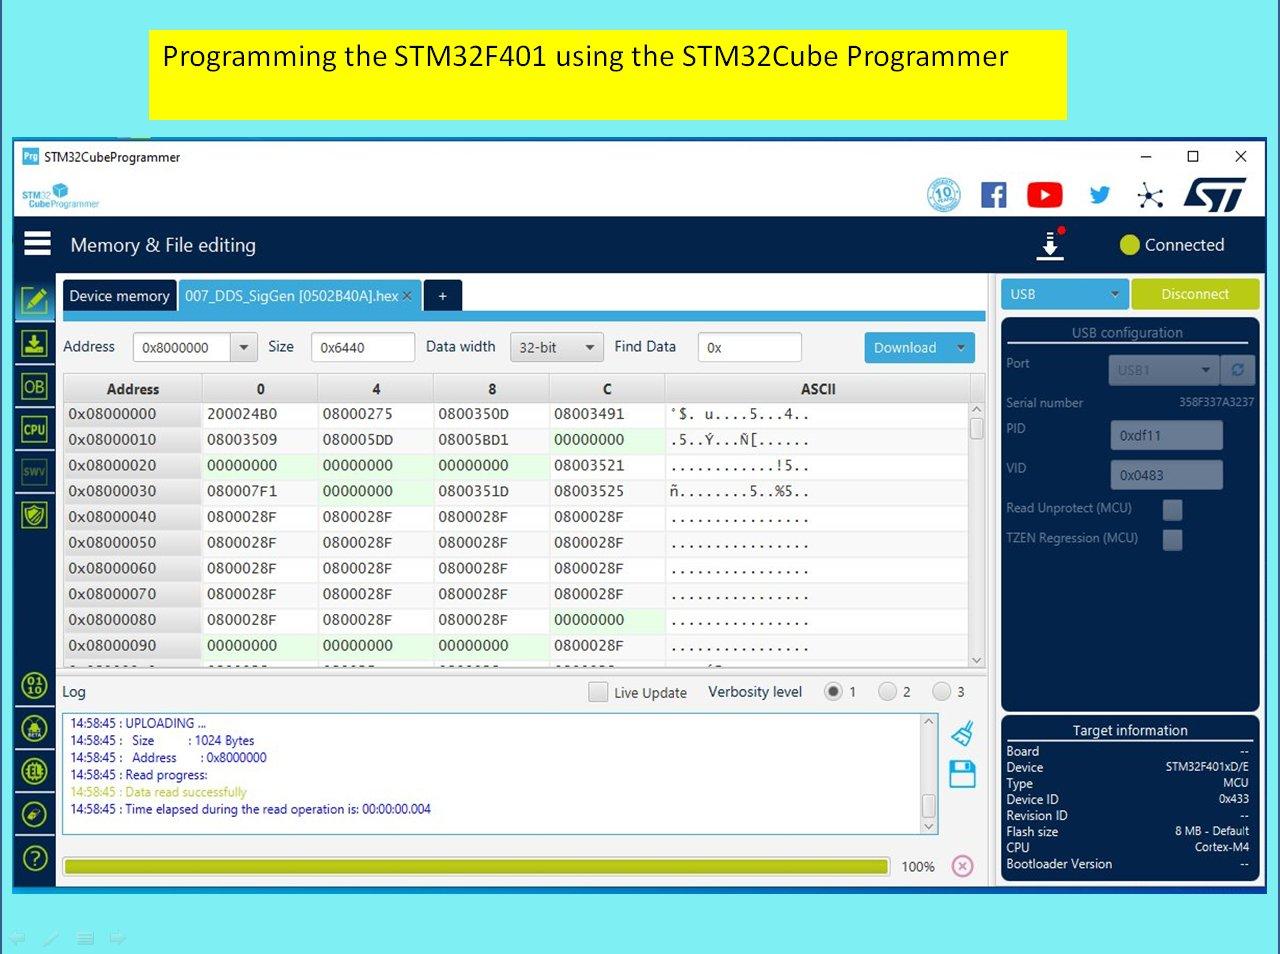This screenshot has width=1280, height=954.
Task: Enable the Live Update checkbox
Action: [598, 692]
